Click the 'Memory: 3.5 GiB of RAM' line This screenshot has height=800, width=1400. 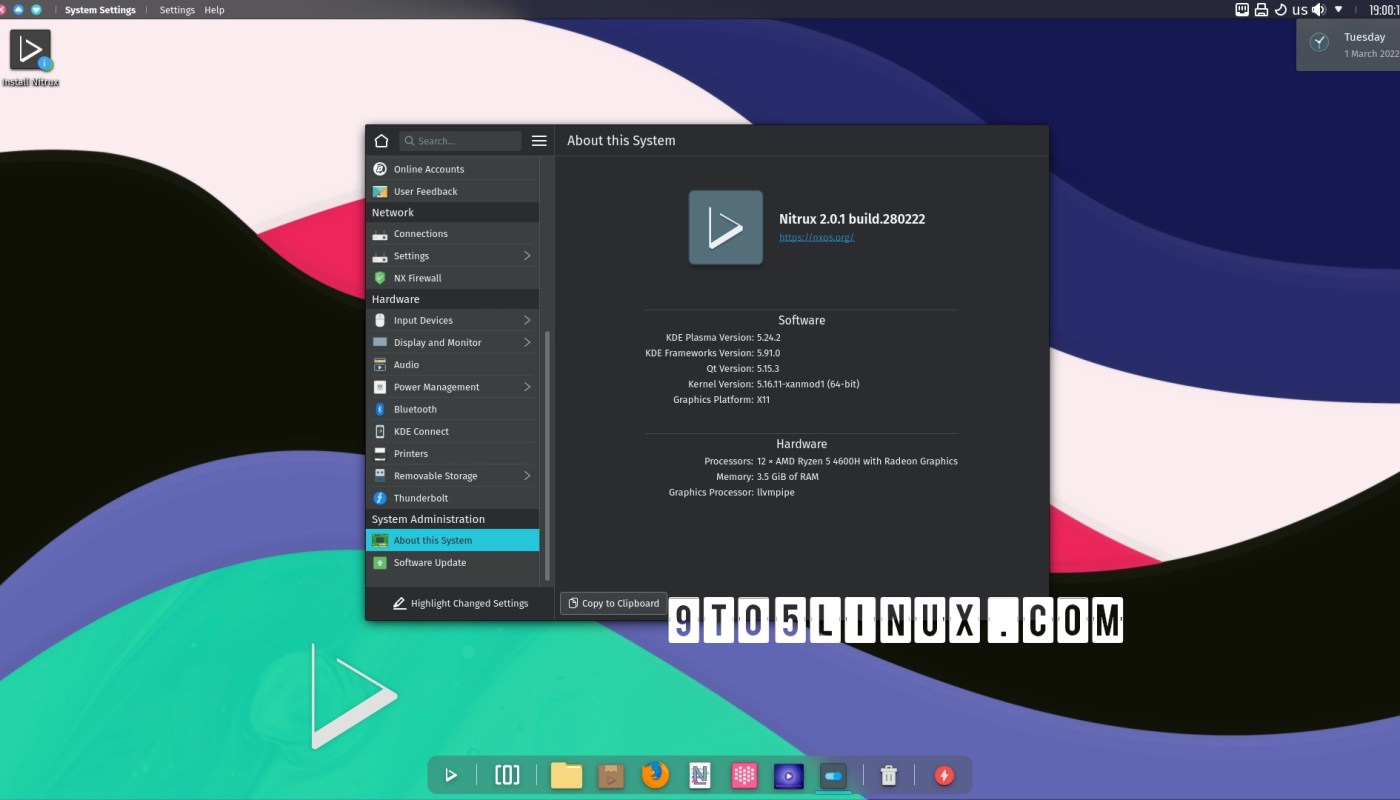pos(767,477)
